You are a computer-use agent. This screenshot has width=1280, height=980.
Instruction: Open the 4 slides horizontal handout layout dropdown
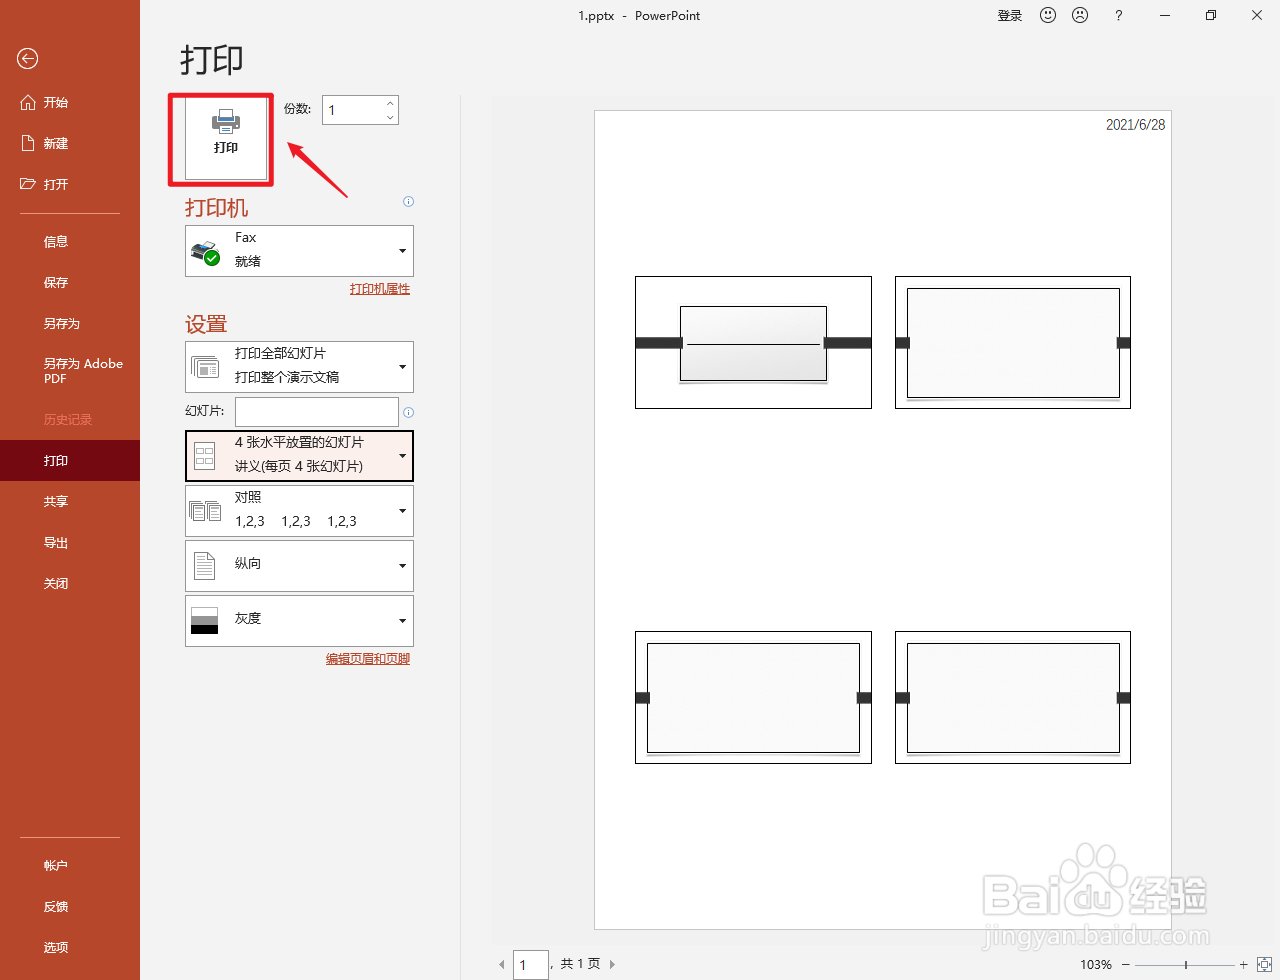[x=299, y=455]
